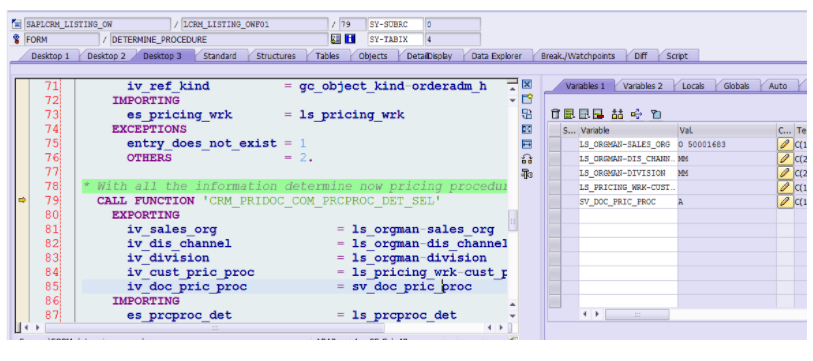Click the new tool icon with star
Viewport: 813px width, 361px height.
tap(527, 99)
